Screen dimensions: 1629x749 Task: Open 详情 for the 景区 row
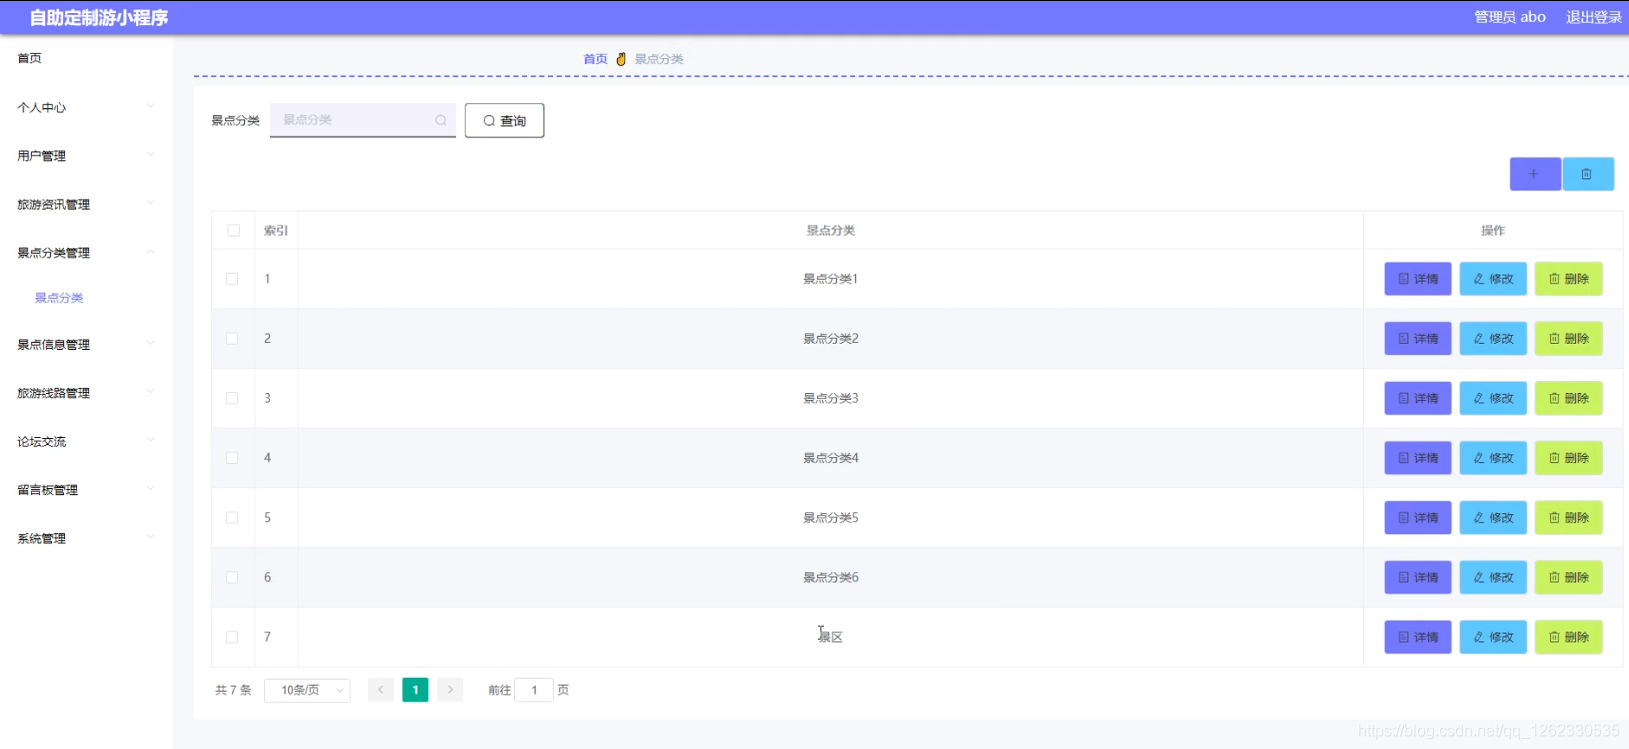pyautogui.click(x=1418, y=637)
